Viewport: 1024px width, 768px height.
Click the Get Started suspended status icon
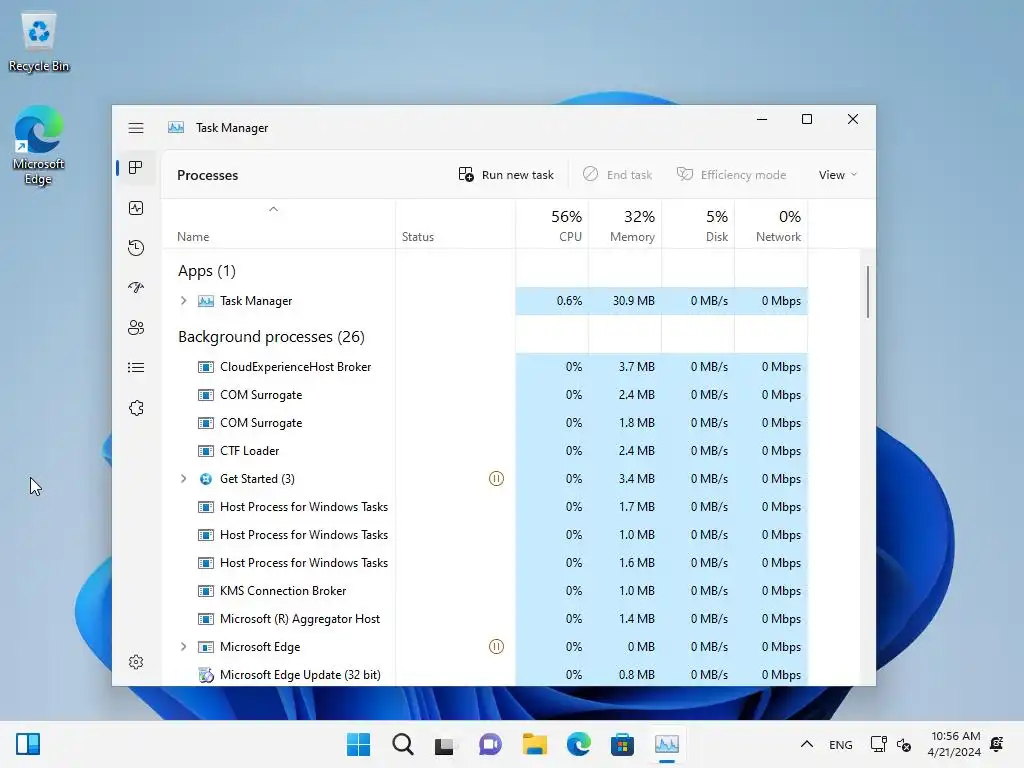pos(496,479)
